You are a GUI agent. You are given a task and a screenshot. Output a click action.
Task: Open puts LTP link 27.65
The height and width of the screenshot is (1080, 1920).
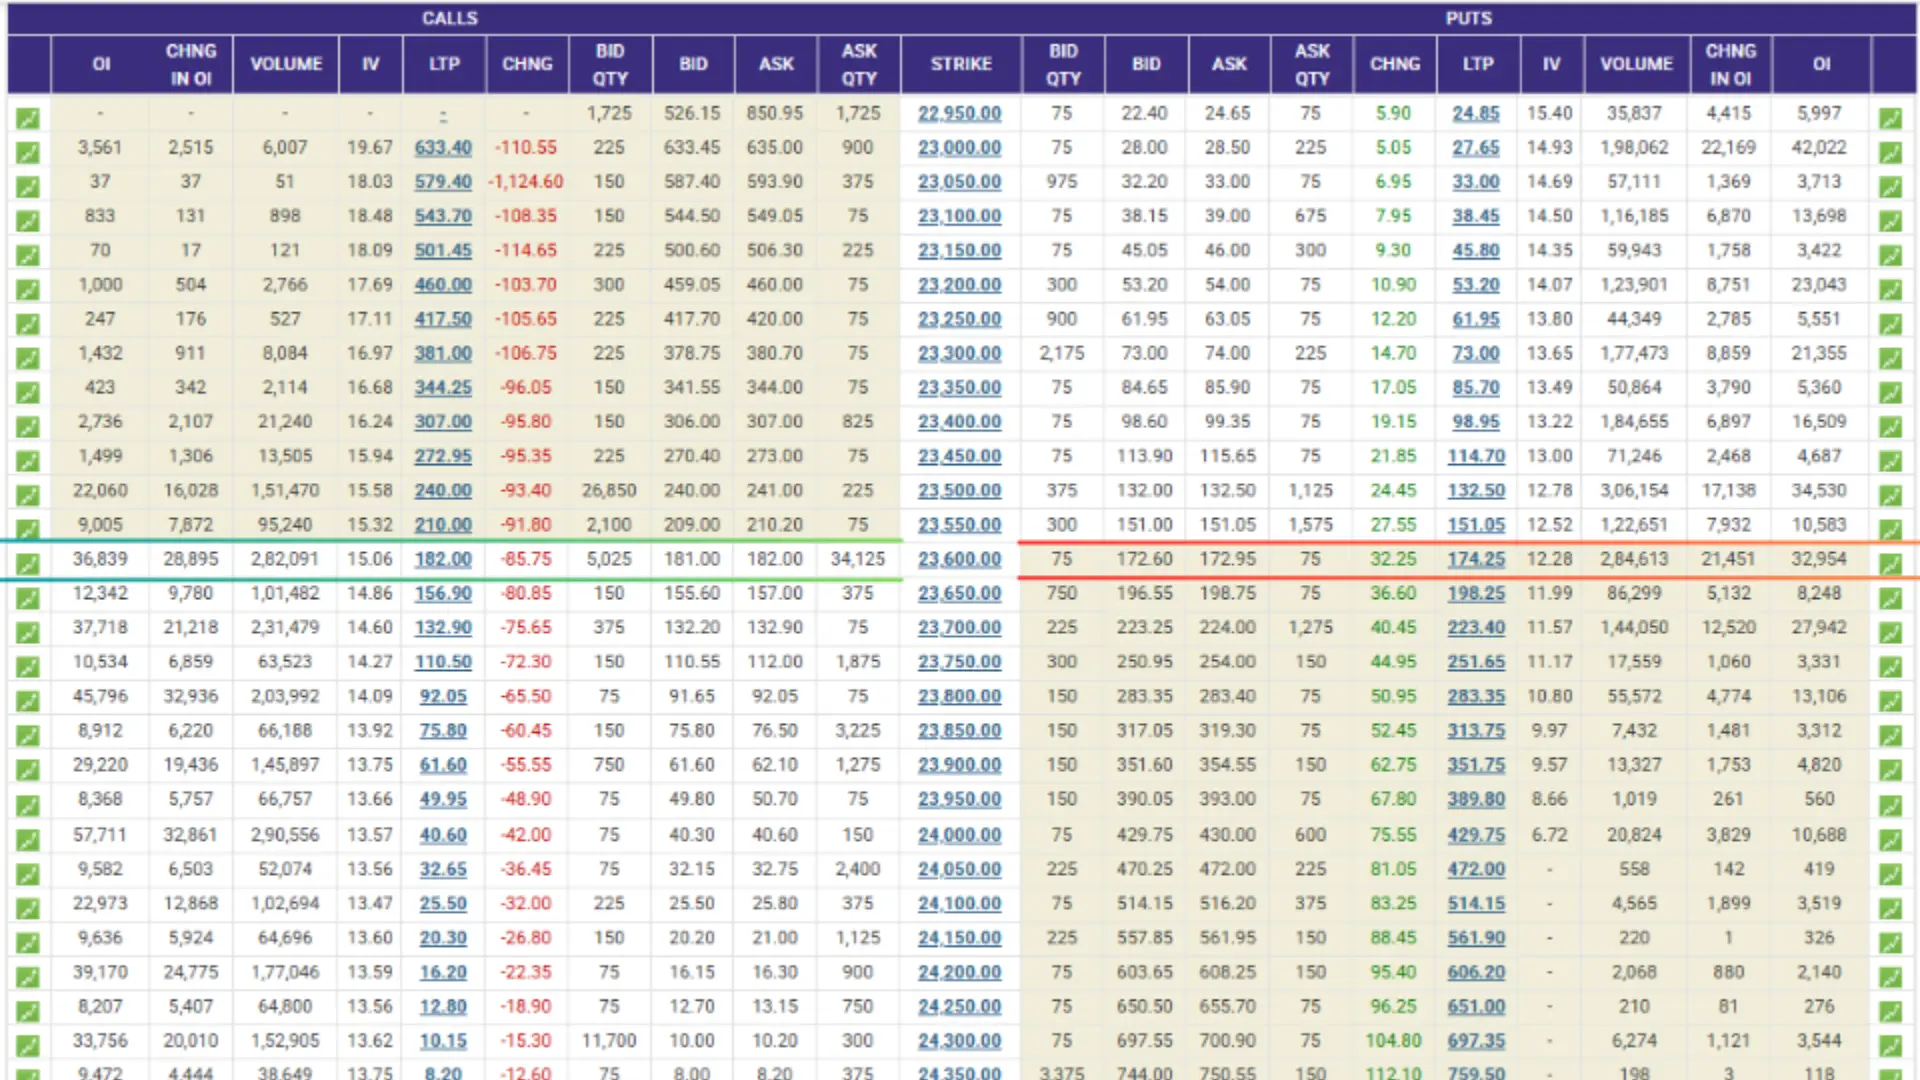click(x=1476, y=147)
